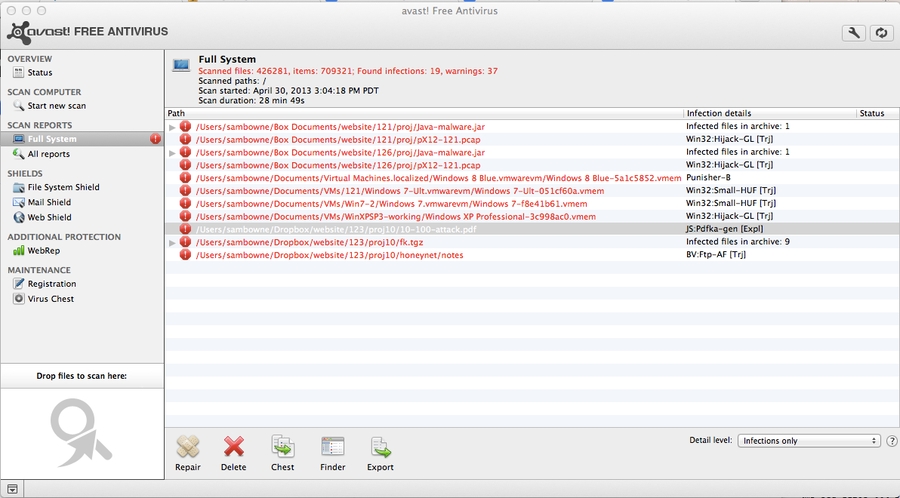
Task: Open the Virus Chest in sidebar
Action: pyautogui.click(x=50, y=298)
